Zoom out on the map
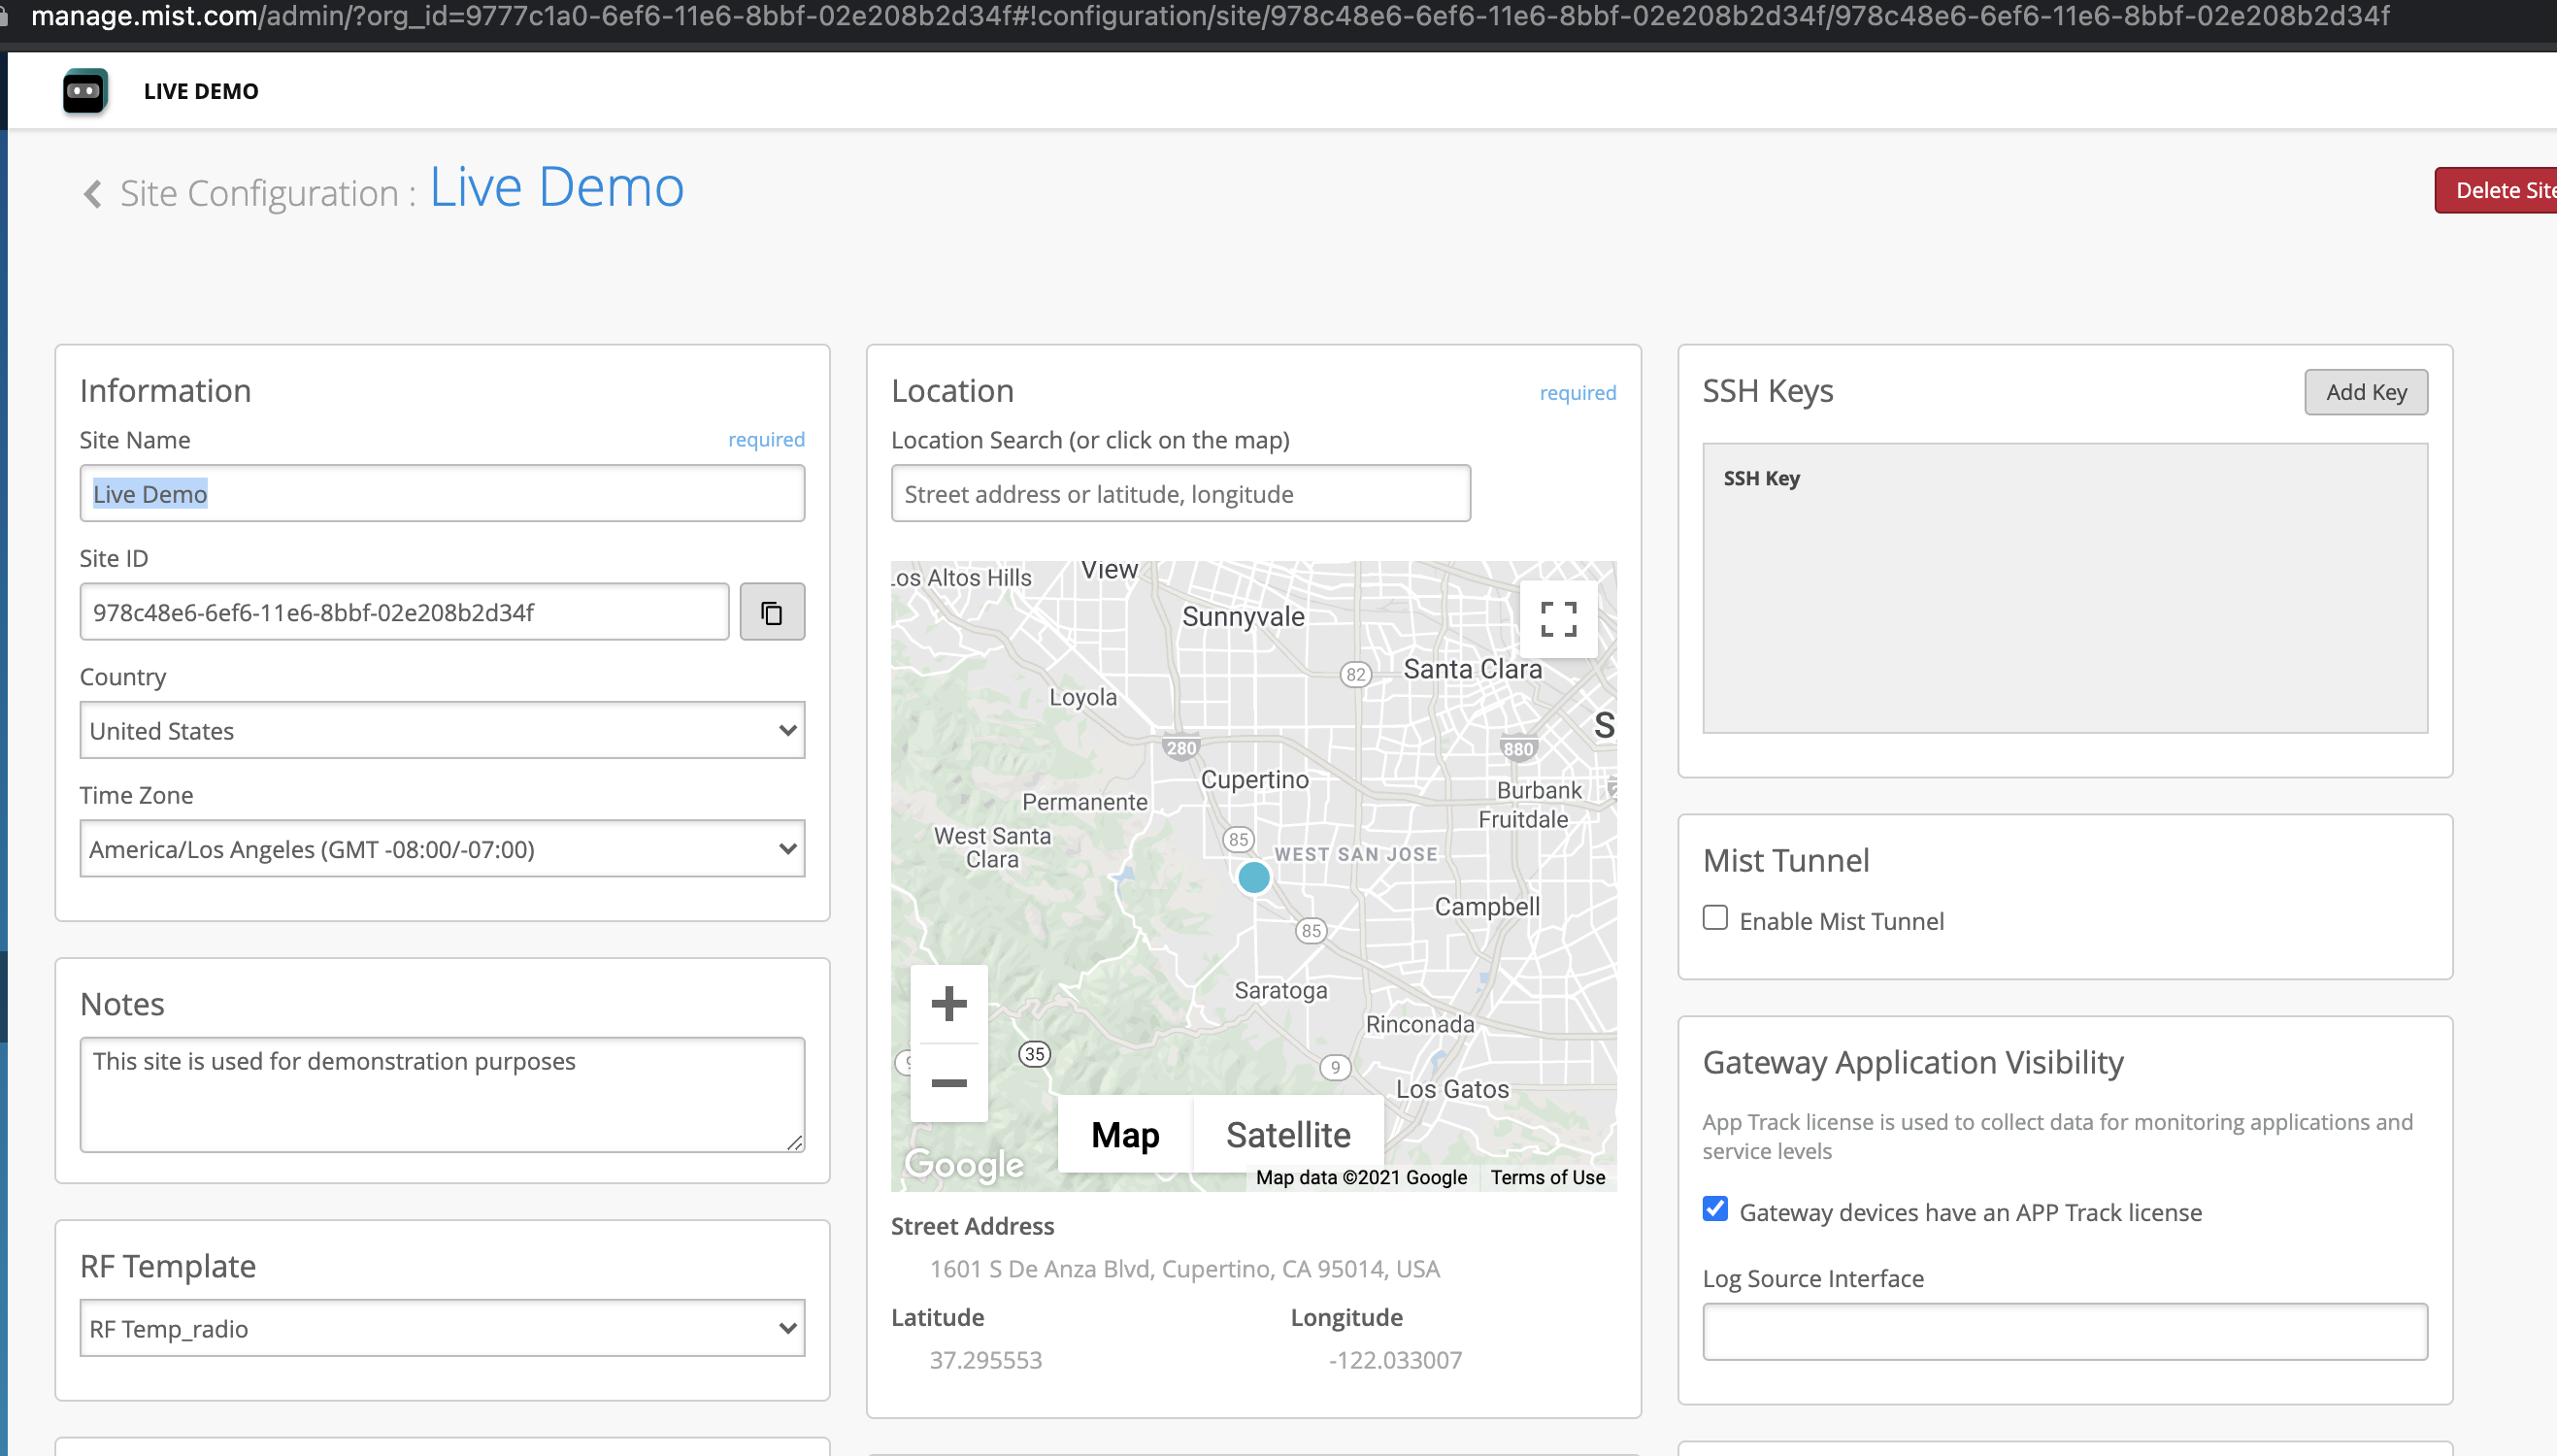 point(948,1083)
